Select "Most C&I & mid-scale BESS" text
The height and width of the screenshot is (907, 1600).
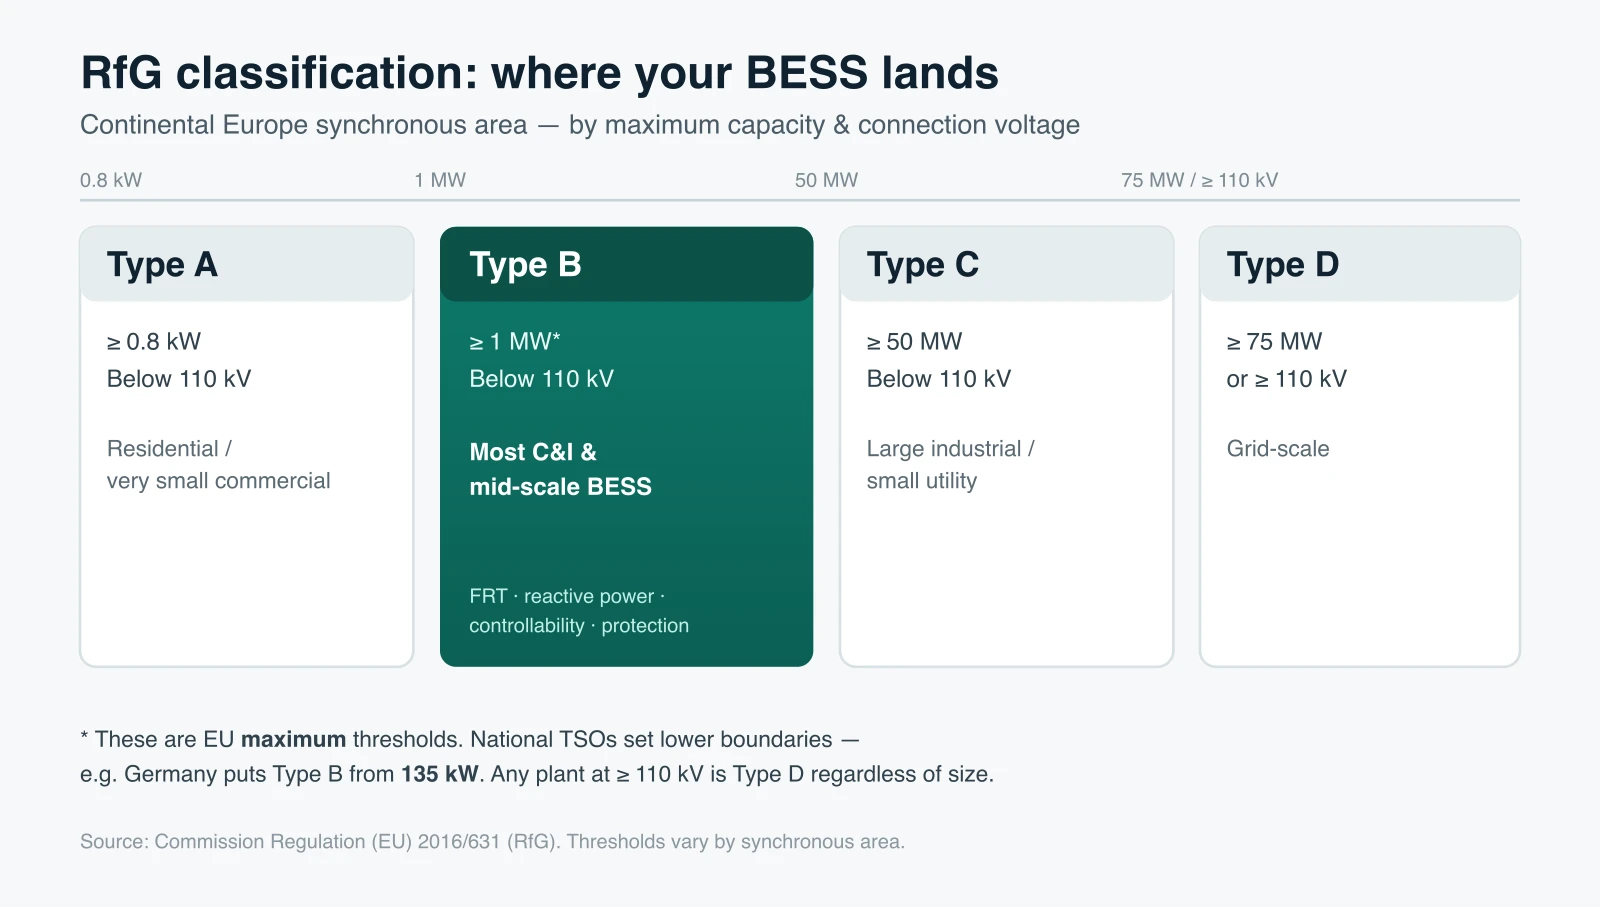tap(560, 469)
